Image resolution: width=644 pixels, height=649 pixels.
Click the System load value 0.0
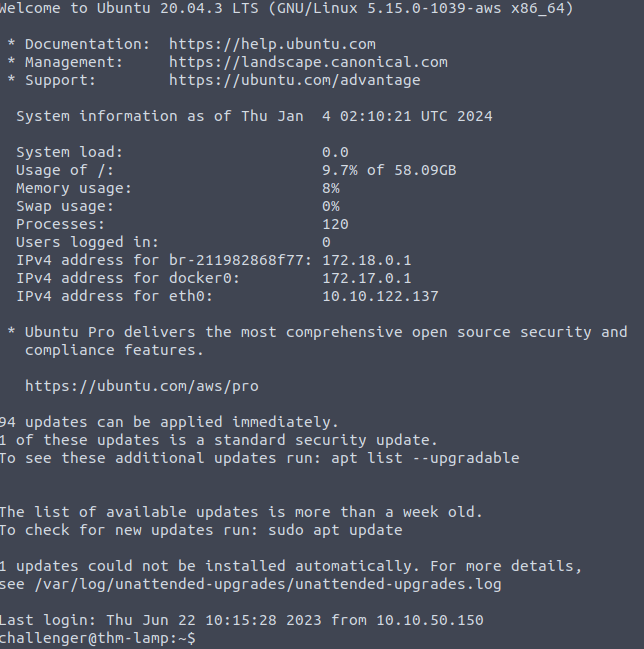pos(335,152)
